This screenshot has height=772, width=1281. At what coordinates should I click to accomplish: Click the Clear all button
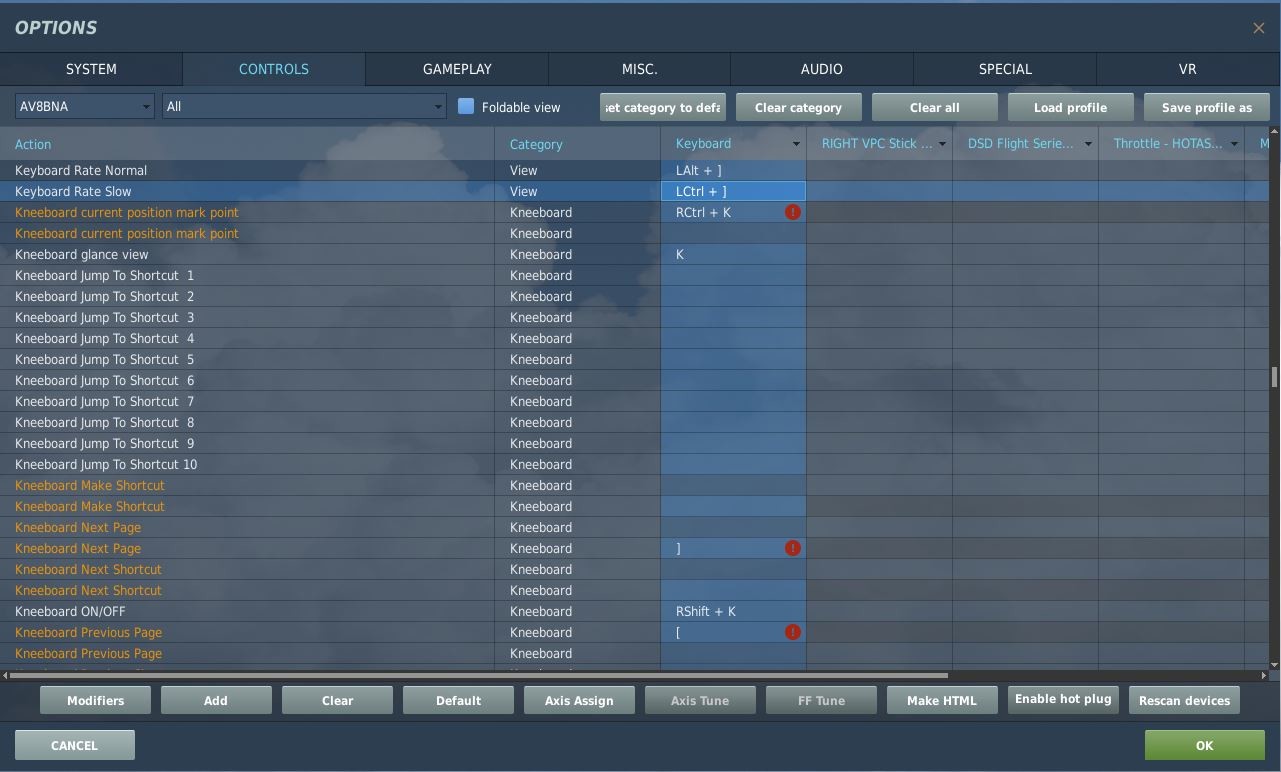pos(934,107)
